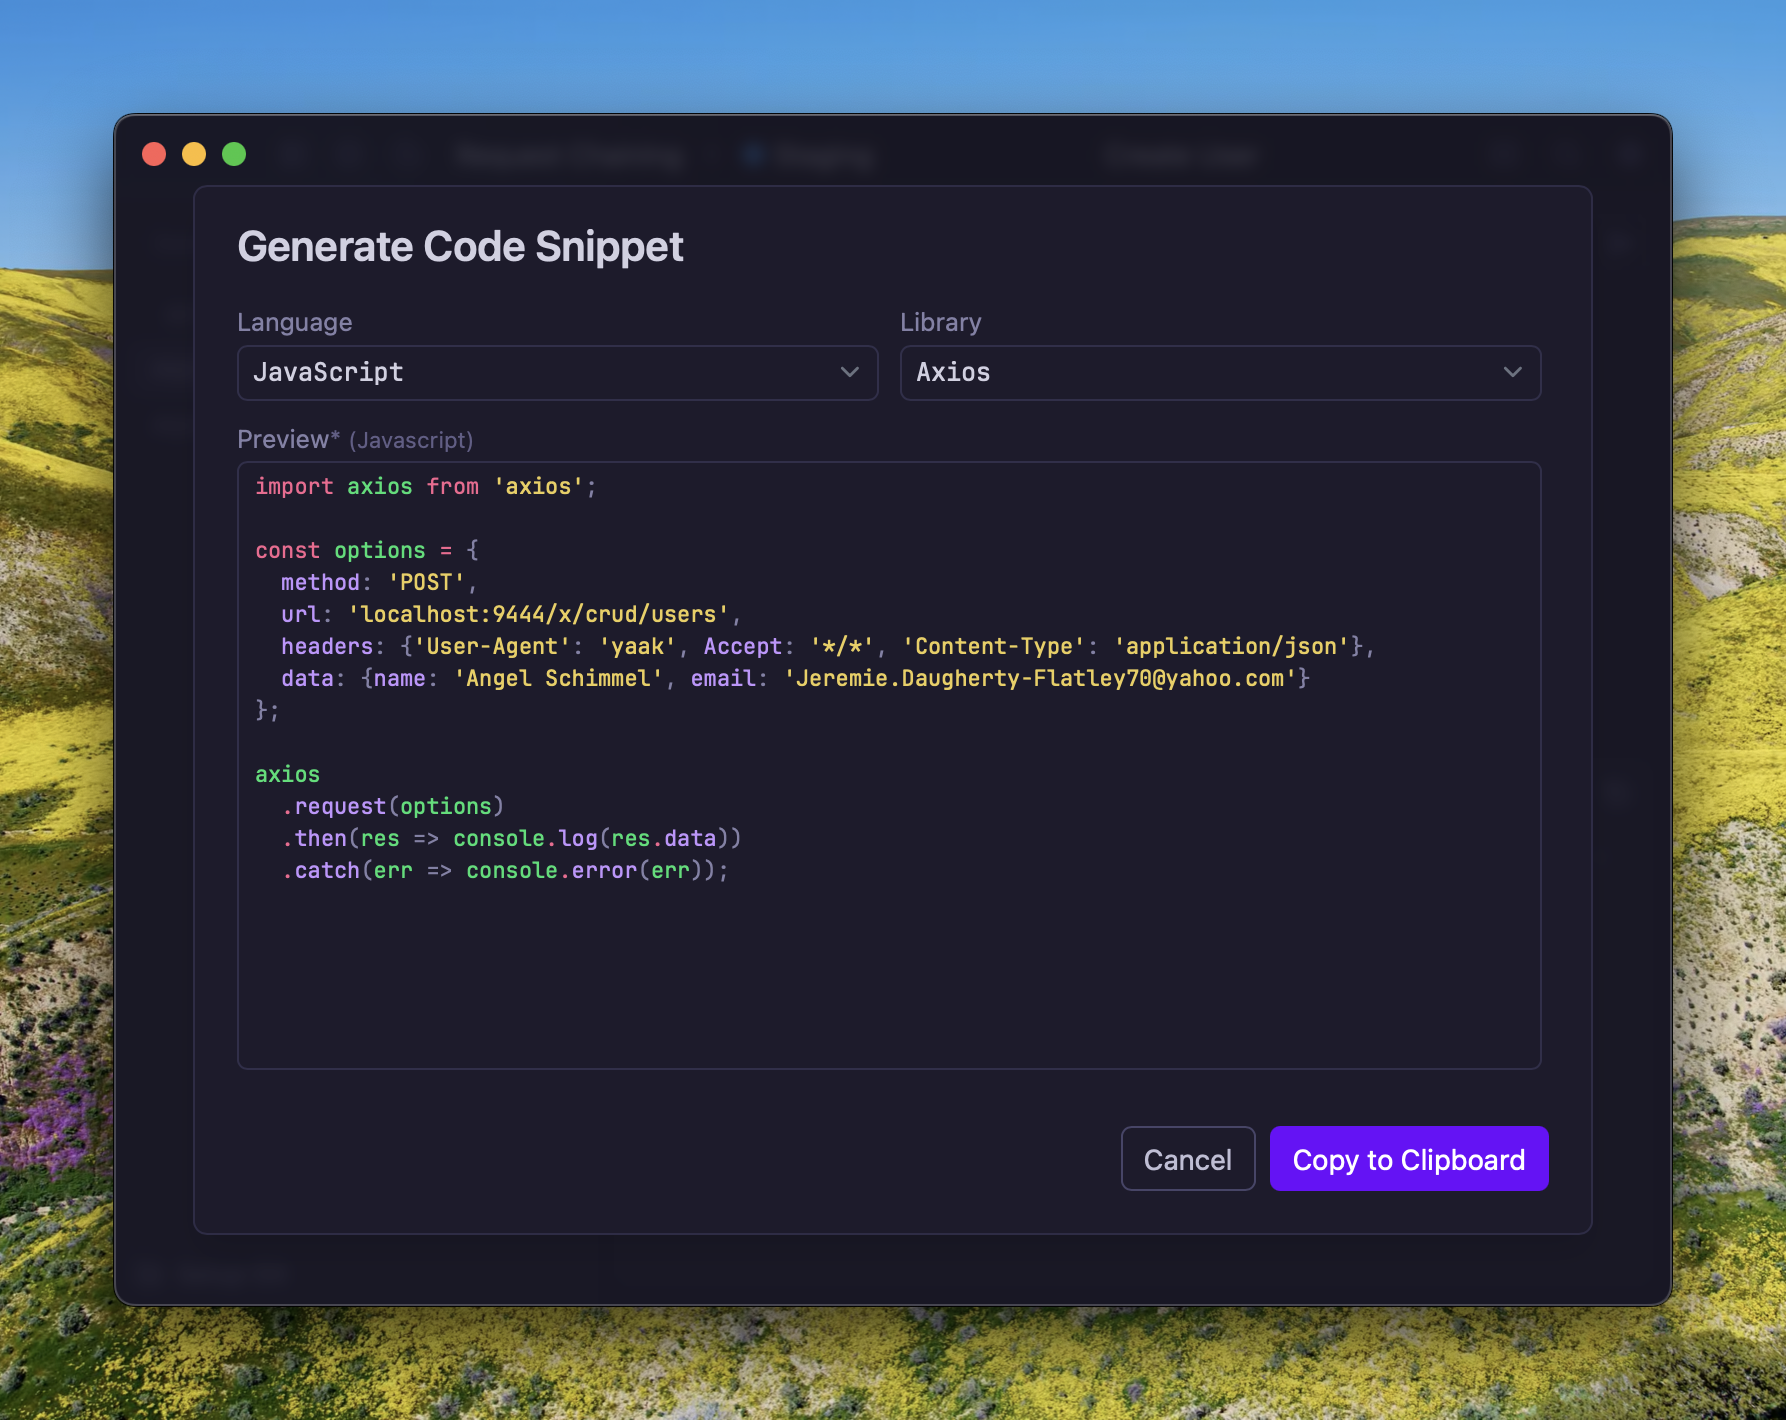The image size is (1786, 1420).
Task: Click the localhost:9444 url string
Action: [538, 615]
